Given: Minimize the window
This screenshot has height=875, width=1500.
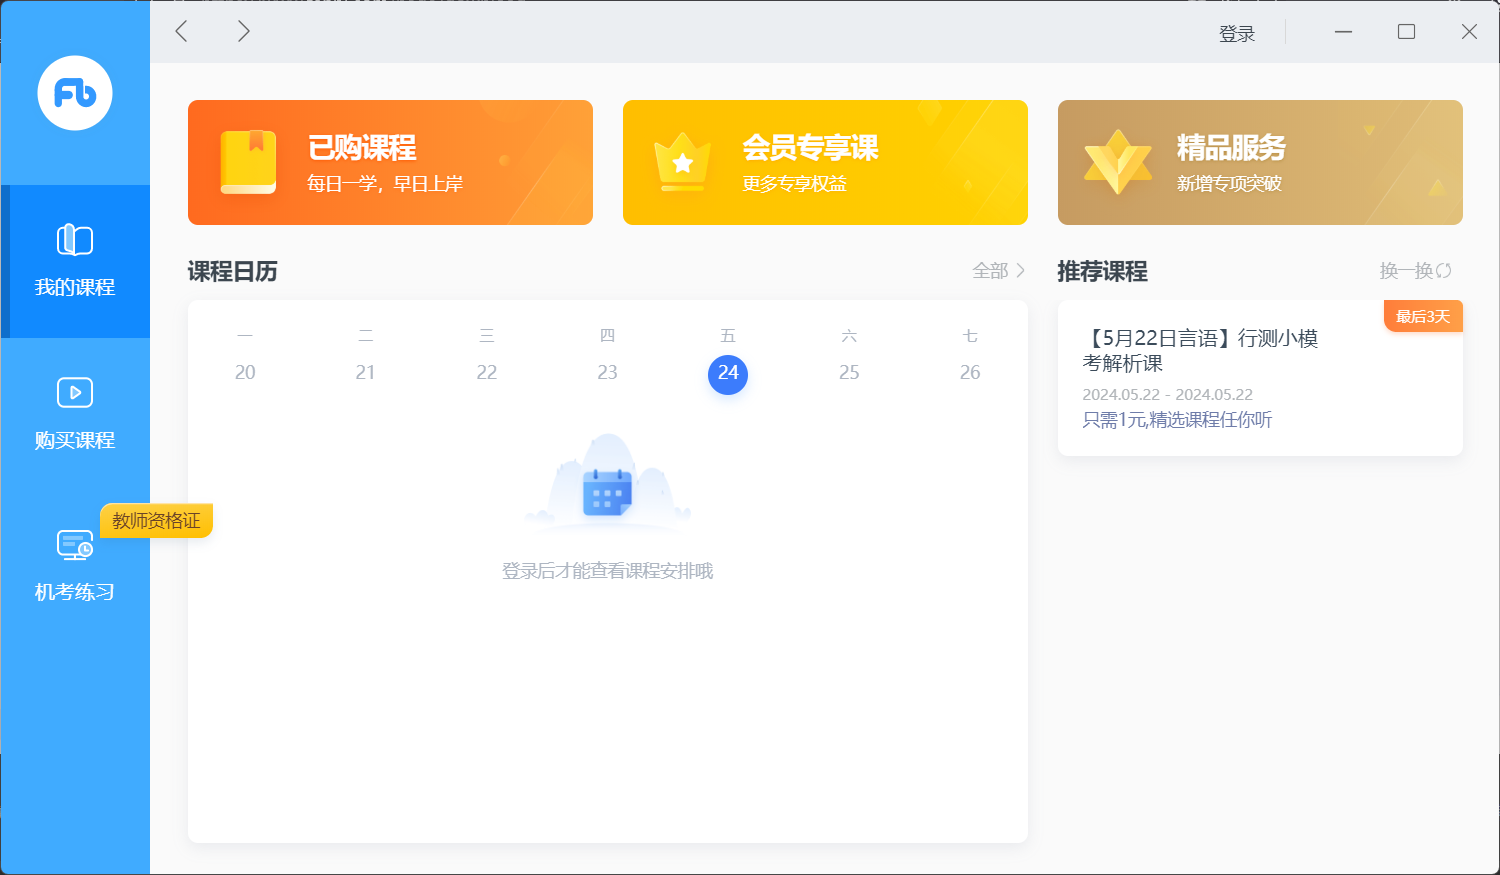Looking at the screenshot, I should click(1343, 32).
